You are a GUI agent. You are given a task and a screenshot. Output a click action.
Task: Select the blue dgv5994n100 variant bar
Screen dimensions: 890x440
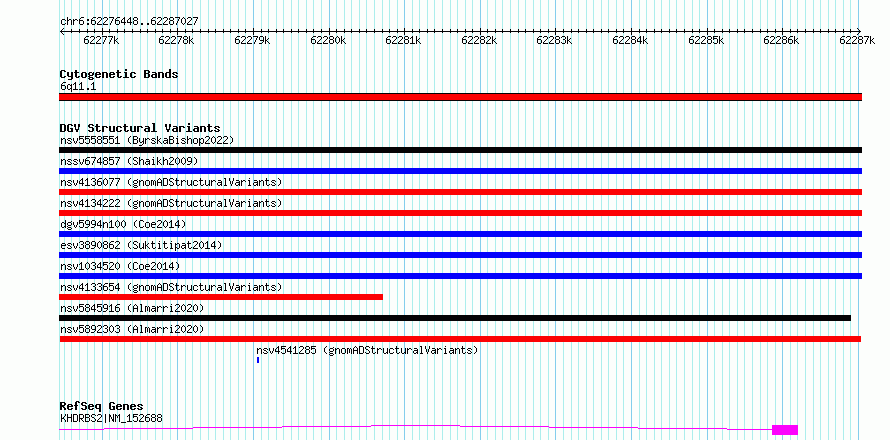[461, 234]
